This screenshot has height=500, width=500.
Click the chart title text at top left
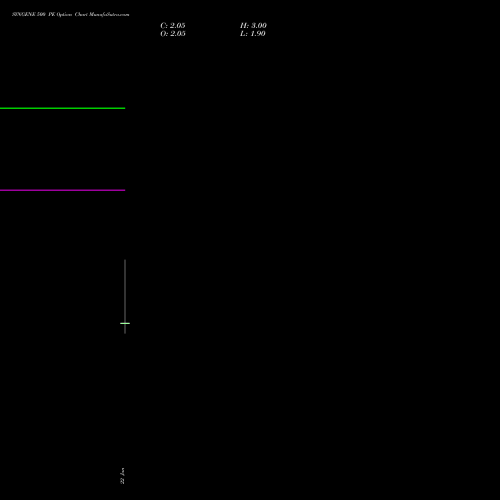[x=71, y=14]
